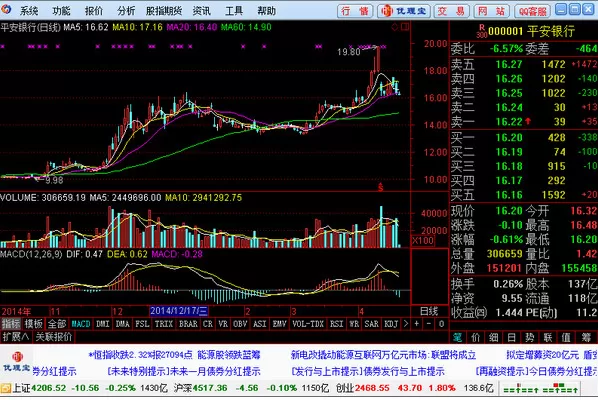
Task: Select the 细 tab in quote panel
Action: coord(494,337)
